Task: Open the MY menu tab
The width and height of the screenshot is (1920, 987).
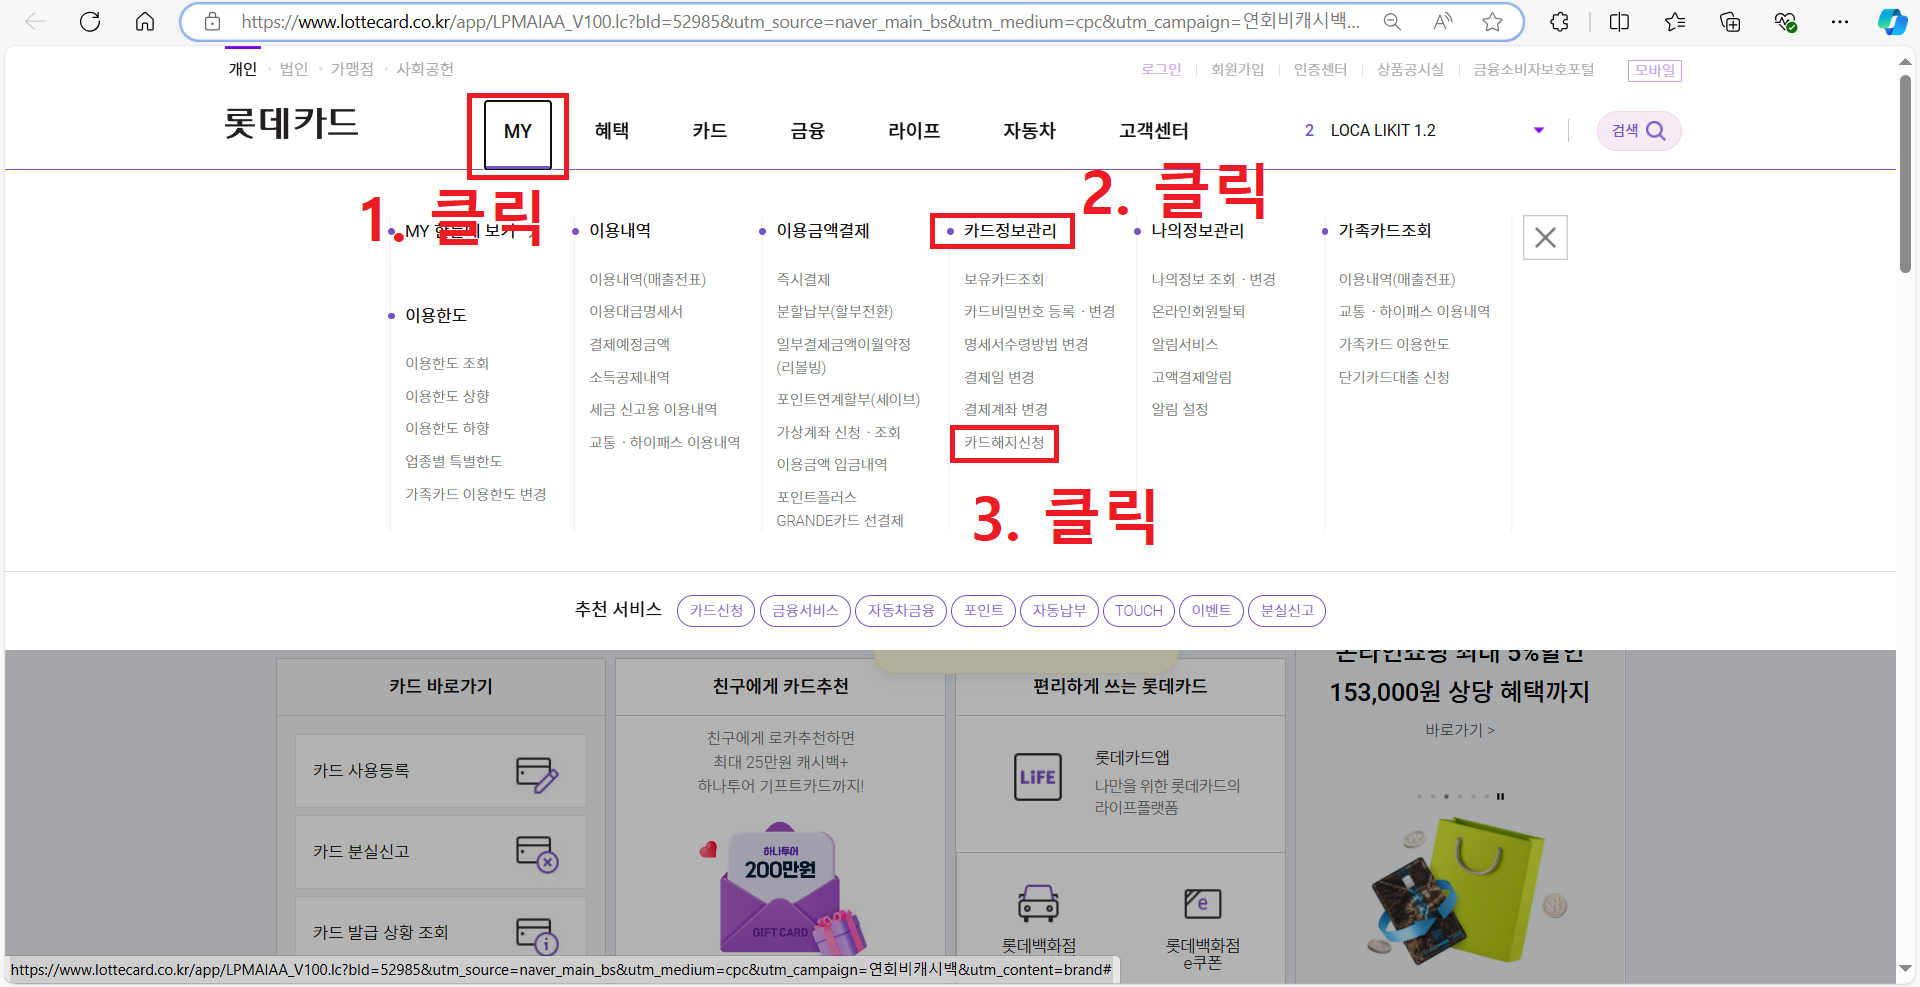Action: coord(518,132)
